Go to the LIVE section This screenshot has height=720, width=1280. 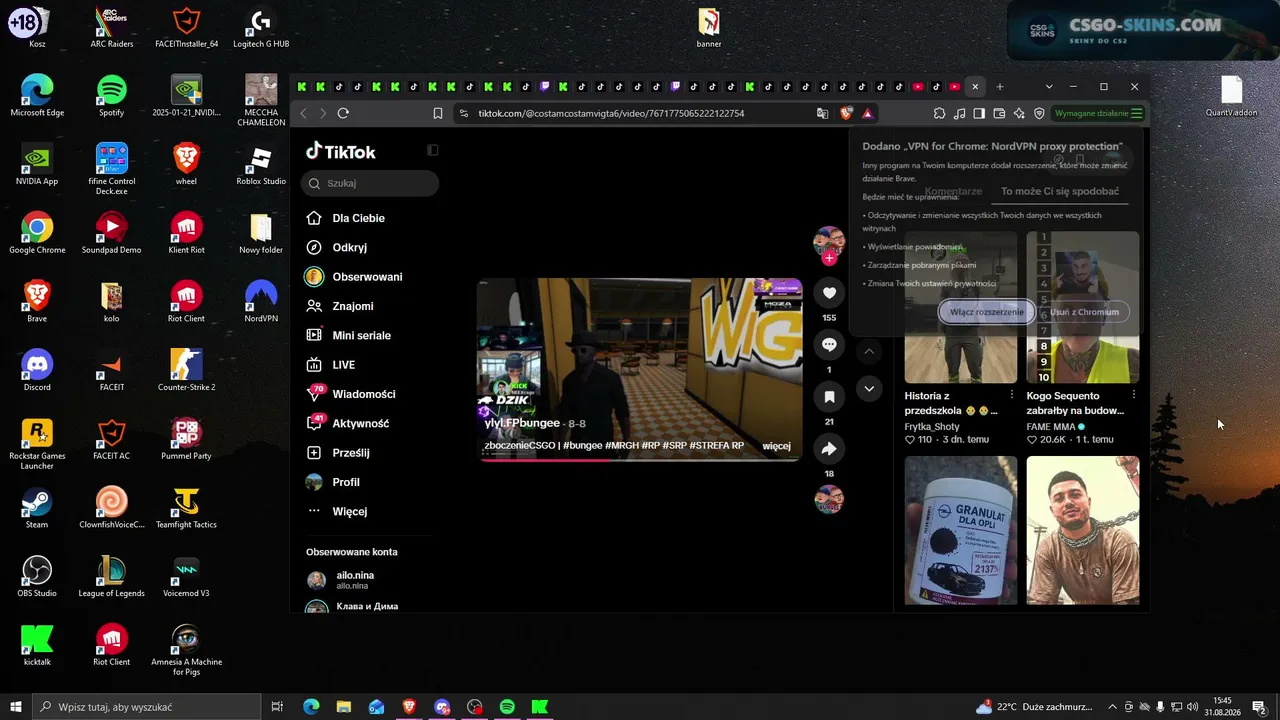[x=331, y=365]
